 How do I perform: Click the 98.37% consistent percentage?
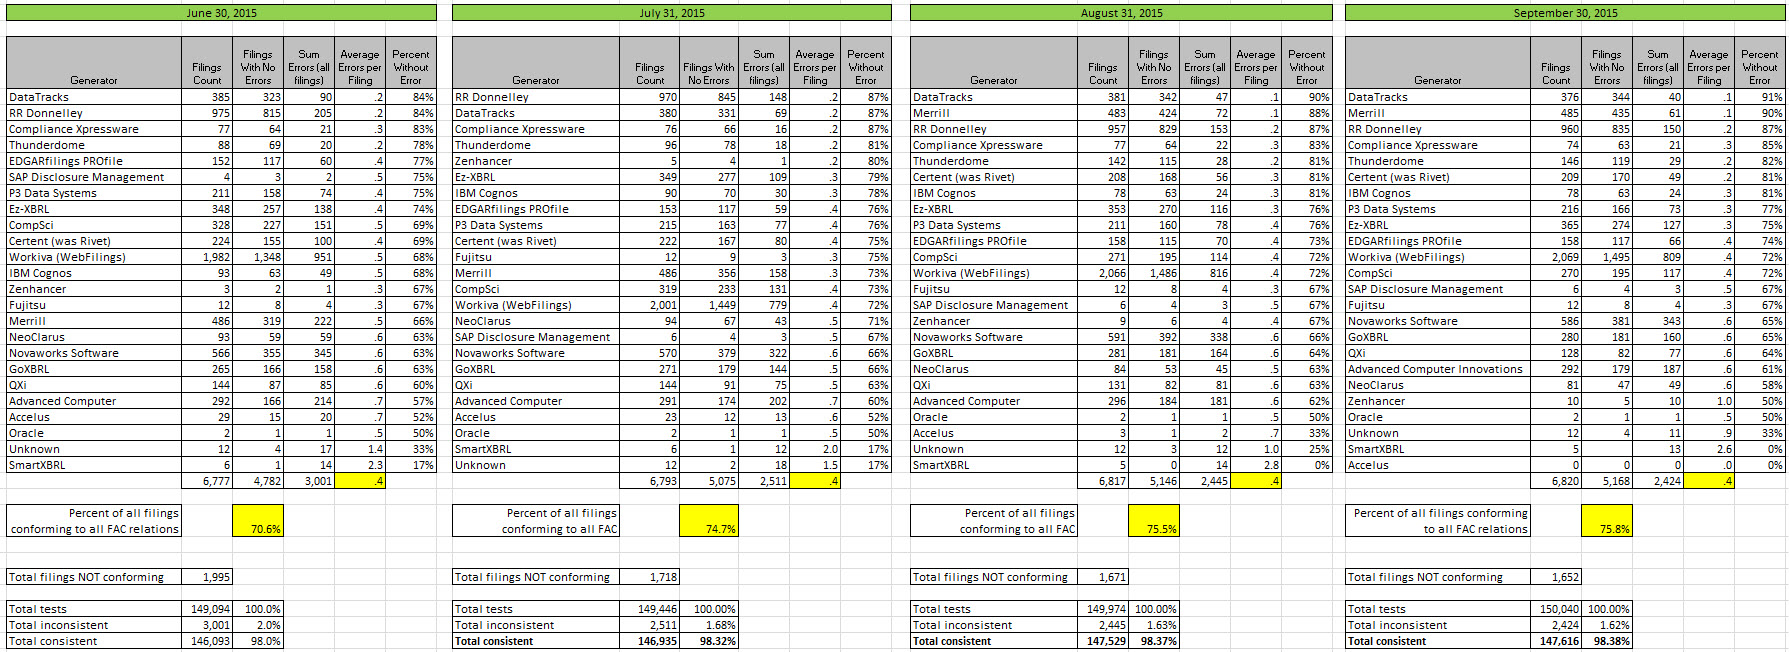(x=1154, y=641)
